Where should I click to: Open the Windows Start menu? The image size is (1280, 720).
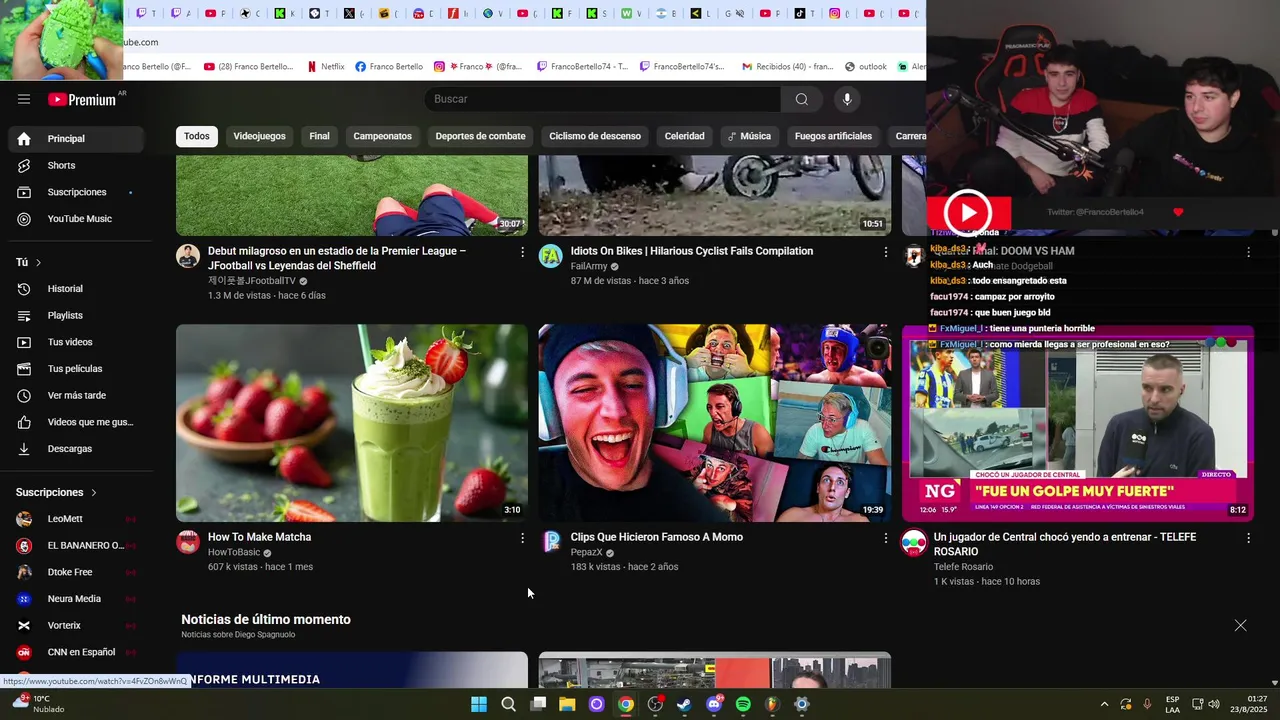point(479,704)
